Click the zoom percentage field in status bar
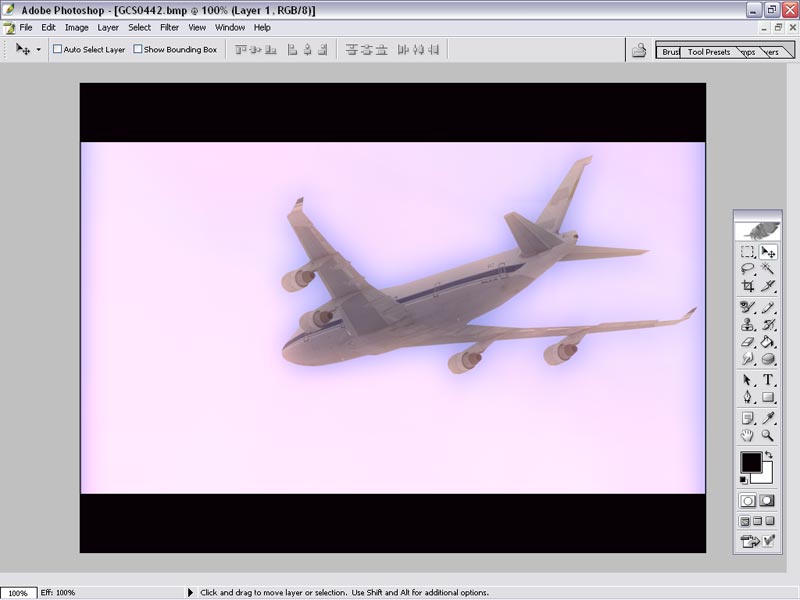Viewport: 800px width, 600px height. tap(18, 593)
